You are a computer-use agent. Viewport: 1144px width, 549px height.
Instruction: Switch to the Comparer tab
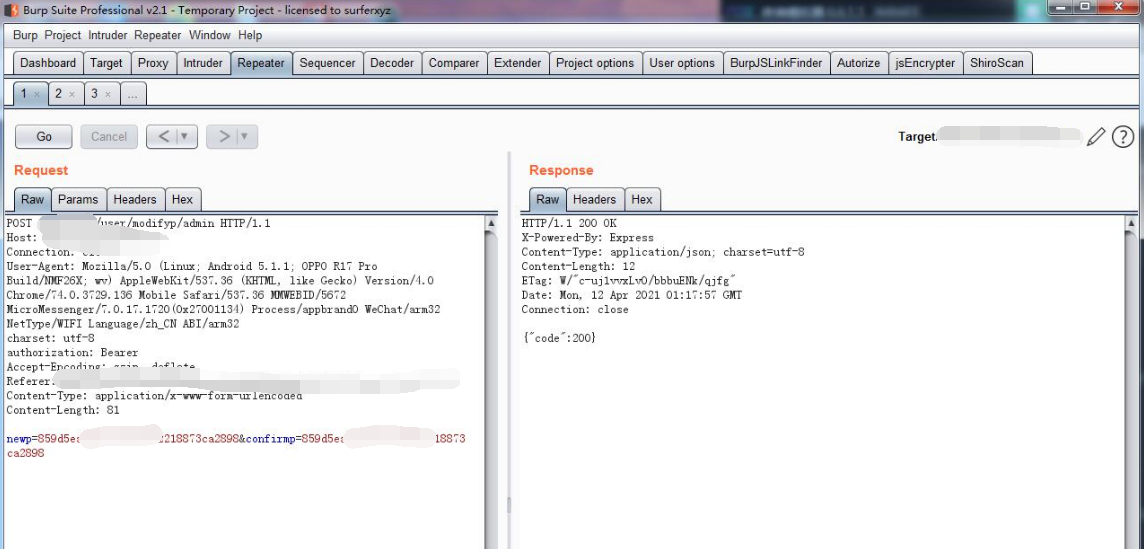click(x=454, y=63)
